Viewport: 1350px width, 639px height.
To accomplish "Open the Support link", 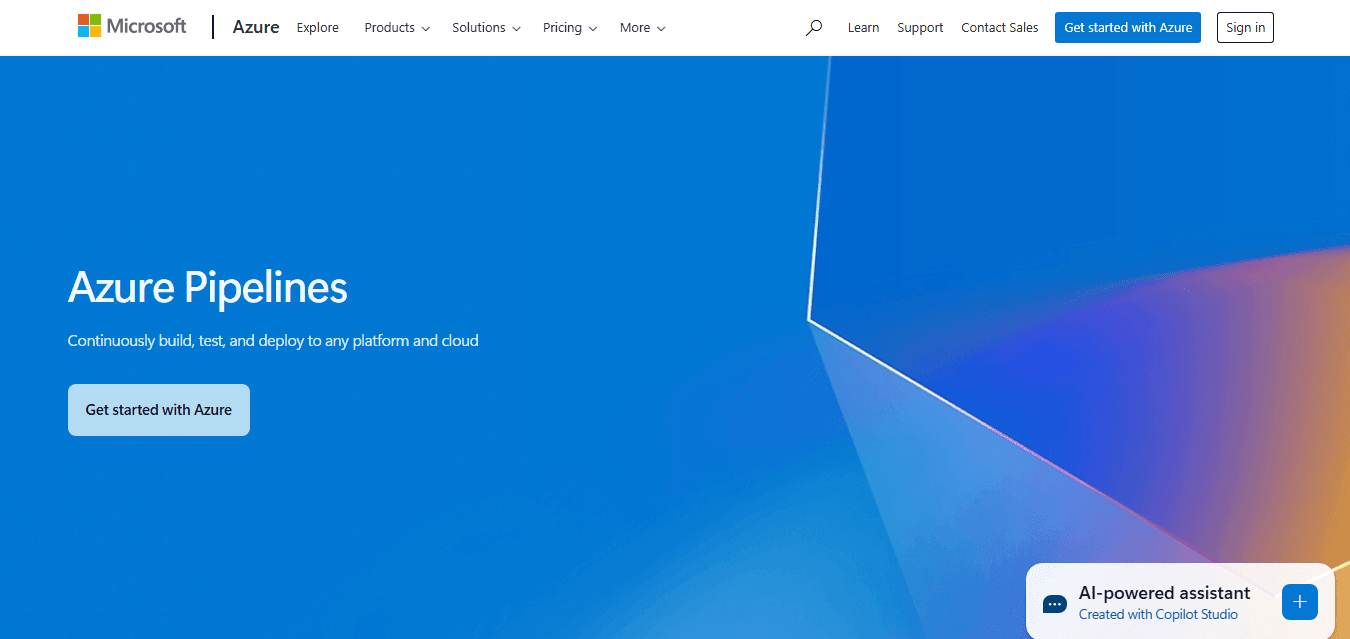I will pyautogui.click(x=920, y=28).
